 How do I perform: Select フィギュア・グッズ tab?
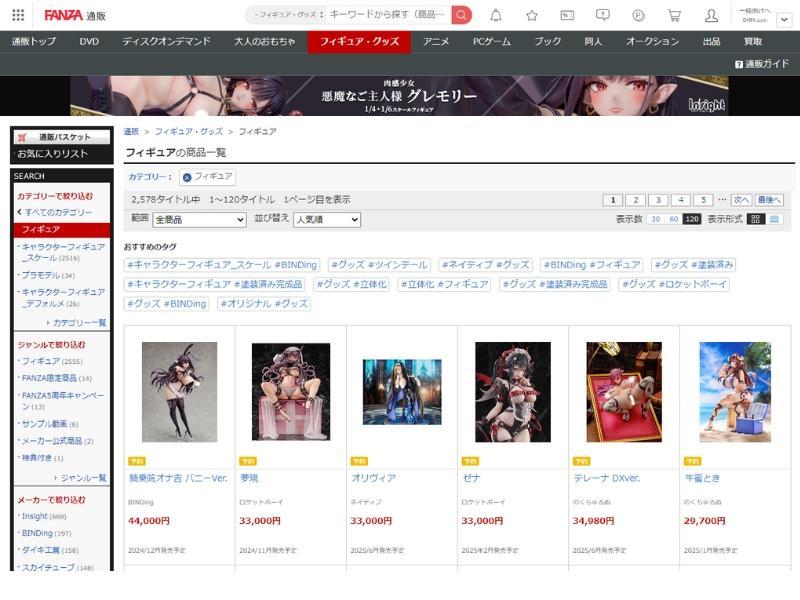click(x=359, y=42)
